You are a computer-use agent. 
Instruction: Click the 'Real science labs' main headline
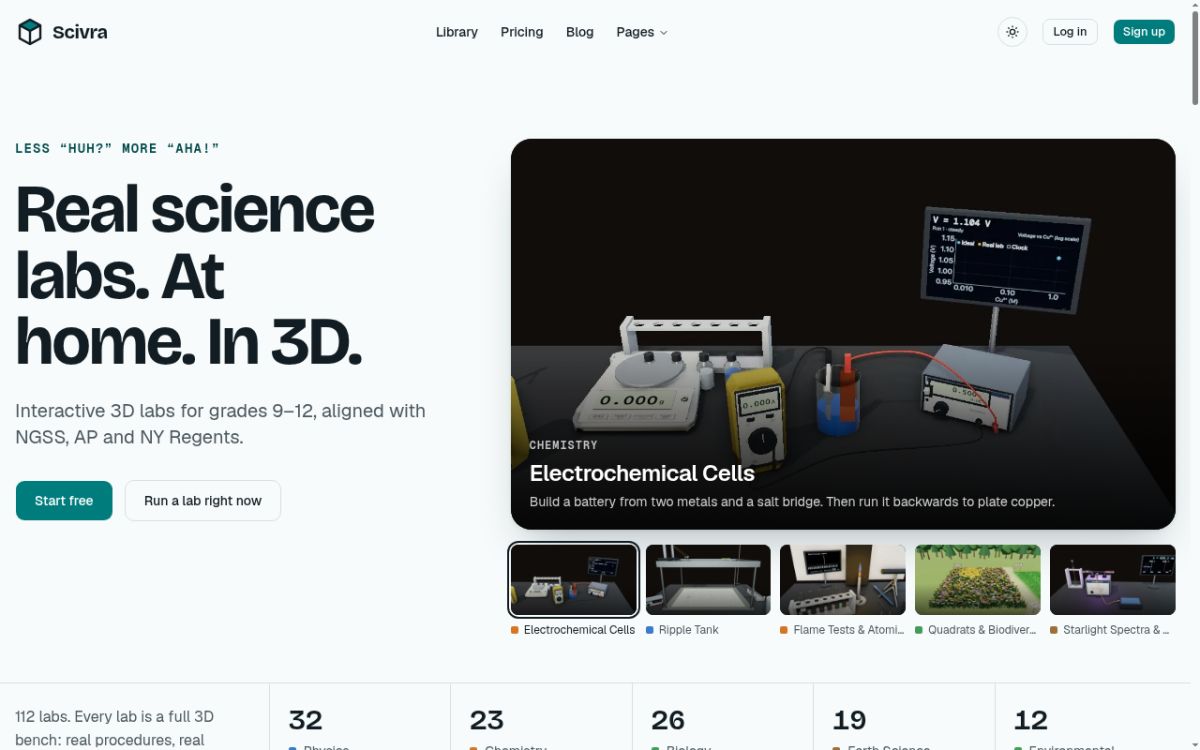[x=195, y=275]
